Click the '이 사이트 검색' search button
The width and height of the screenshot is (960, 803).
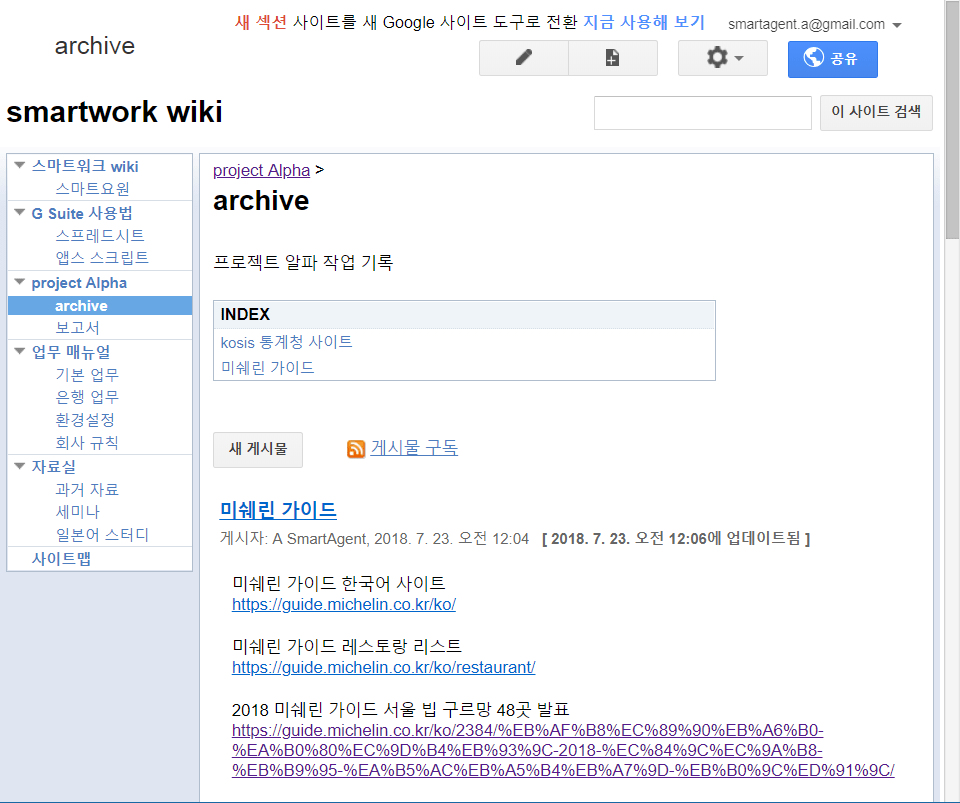[x=876, y=112]
